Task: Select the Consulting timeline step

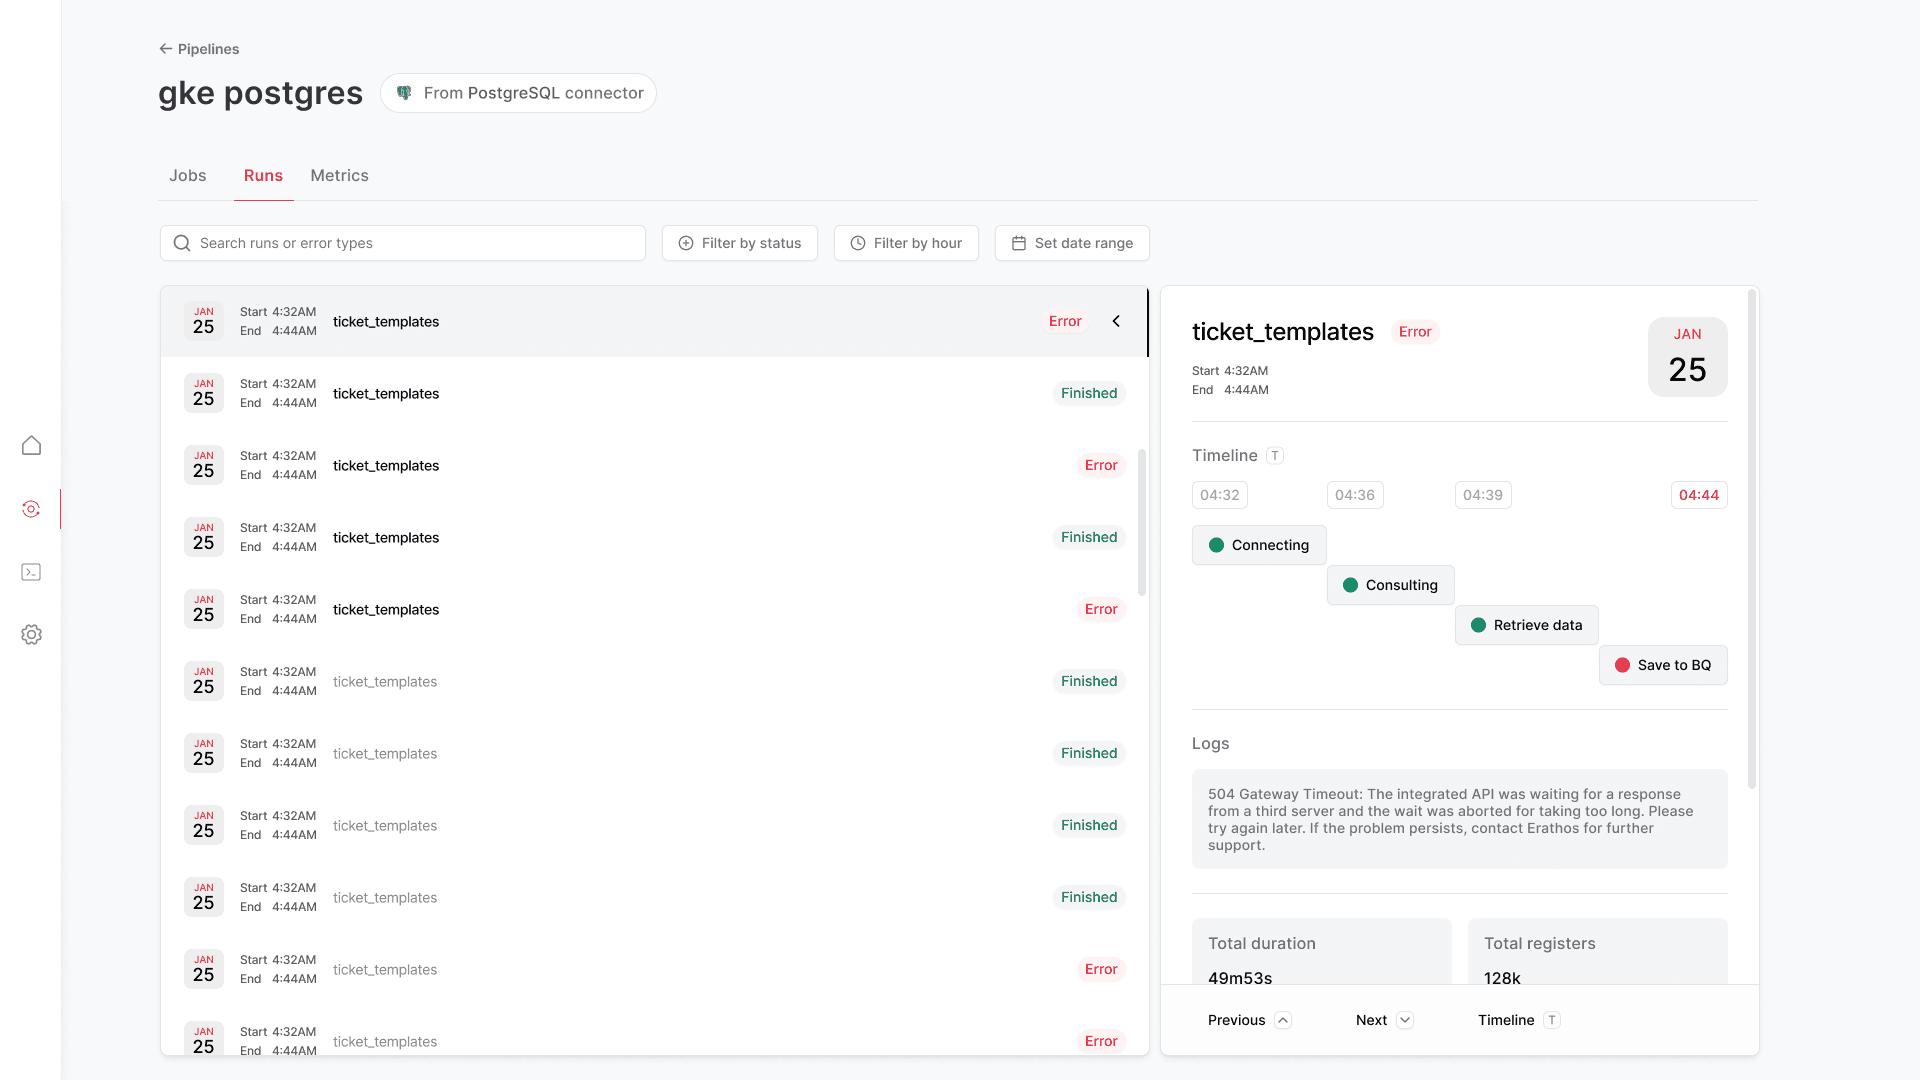Action: tap(1391, 585)
